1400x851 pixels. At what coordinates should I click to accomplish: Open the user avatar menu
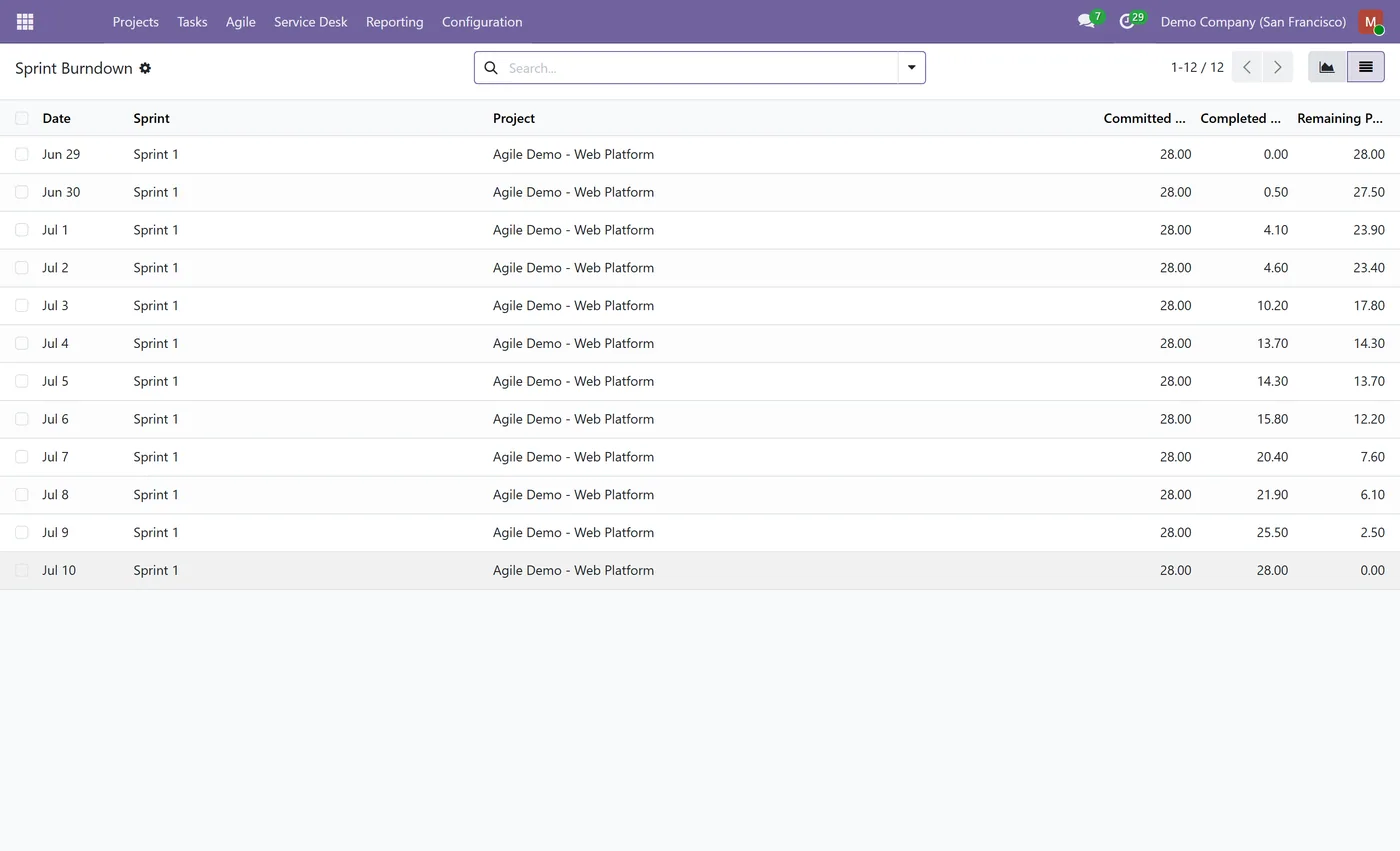1371,22
